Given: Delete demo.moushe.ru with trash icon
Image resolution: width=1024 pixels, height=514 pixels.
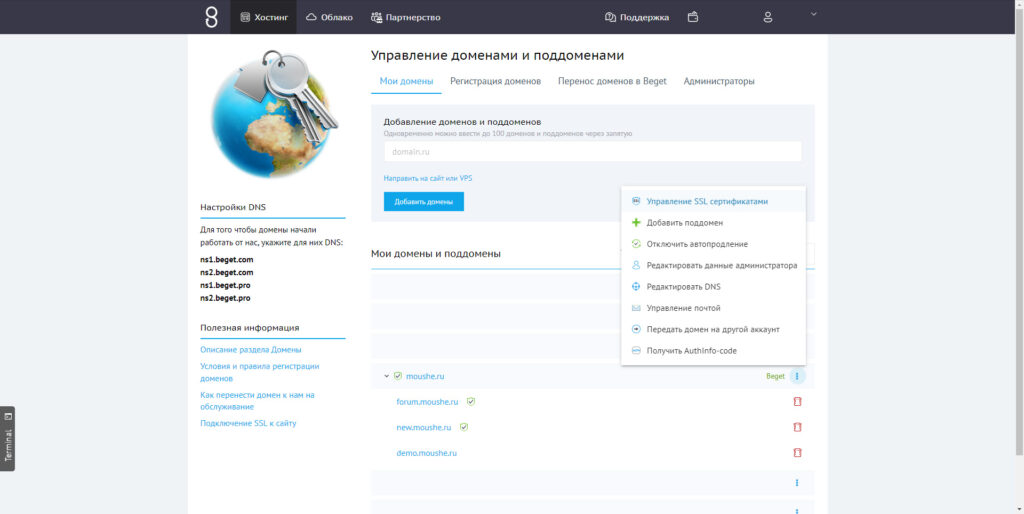Looking at the screenshot, I should click(x=797, y=453).
